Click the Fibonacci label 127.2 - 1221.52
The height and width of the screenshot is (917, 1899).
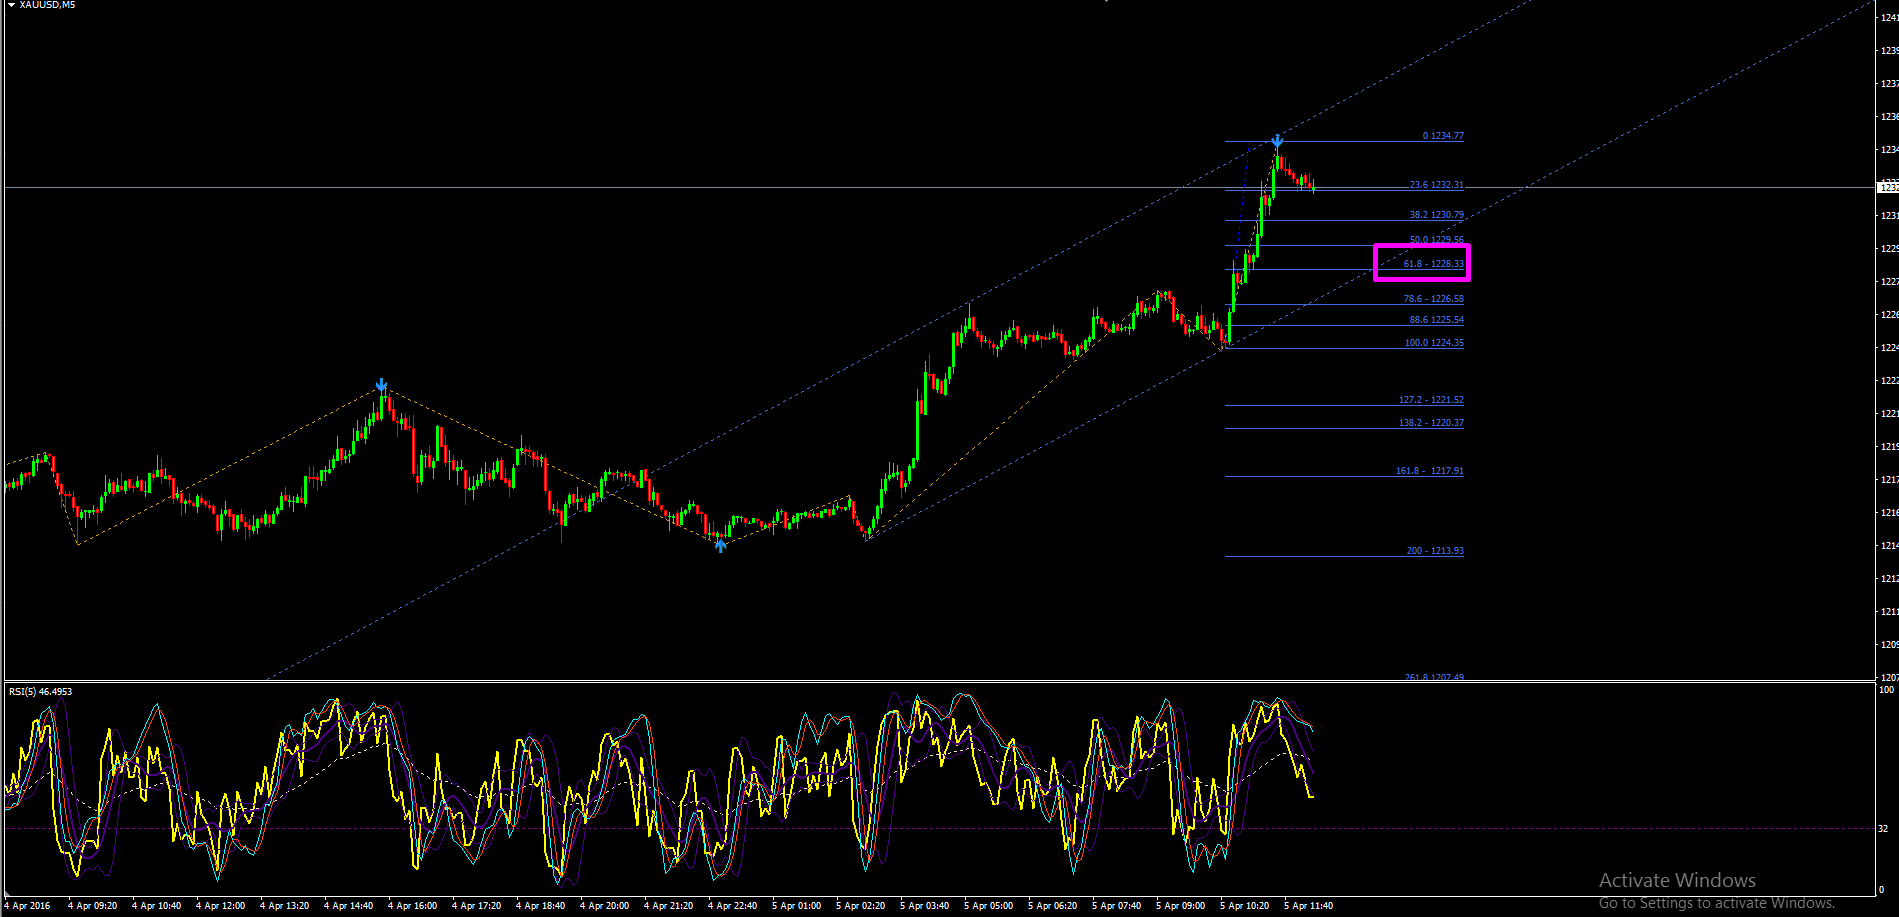1431,400
